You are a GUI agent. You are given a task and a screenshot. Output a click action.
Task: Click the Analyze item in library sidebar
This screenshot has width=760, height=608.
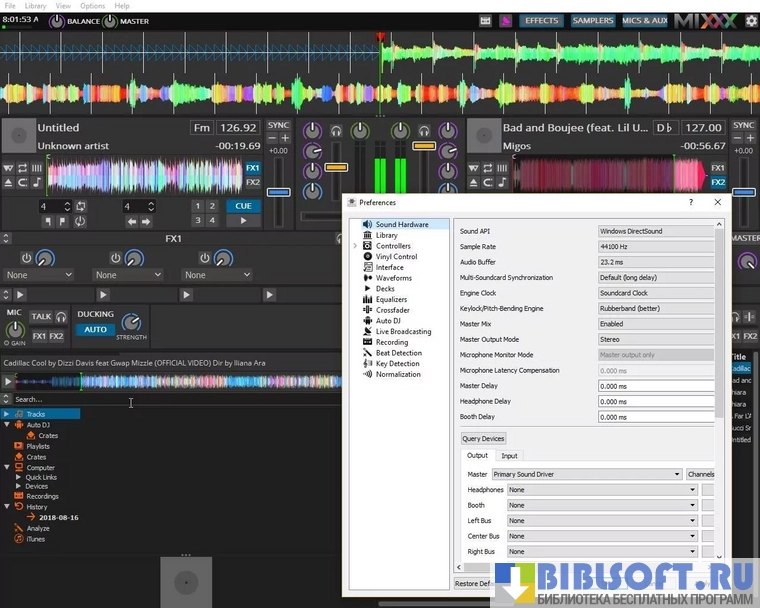(x=38, y=528)
